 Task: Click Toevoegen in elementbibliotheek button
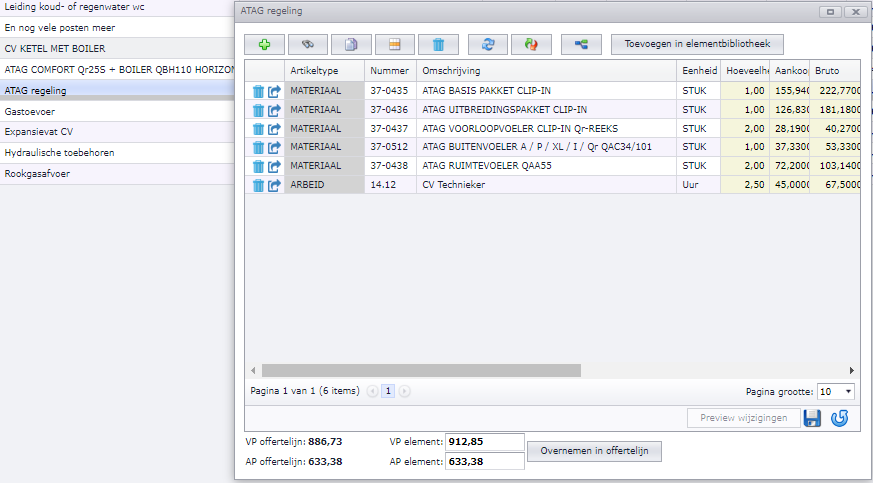point(698,44)
